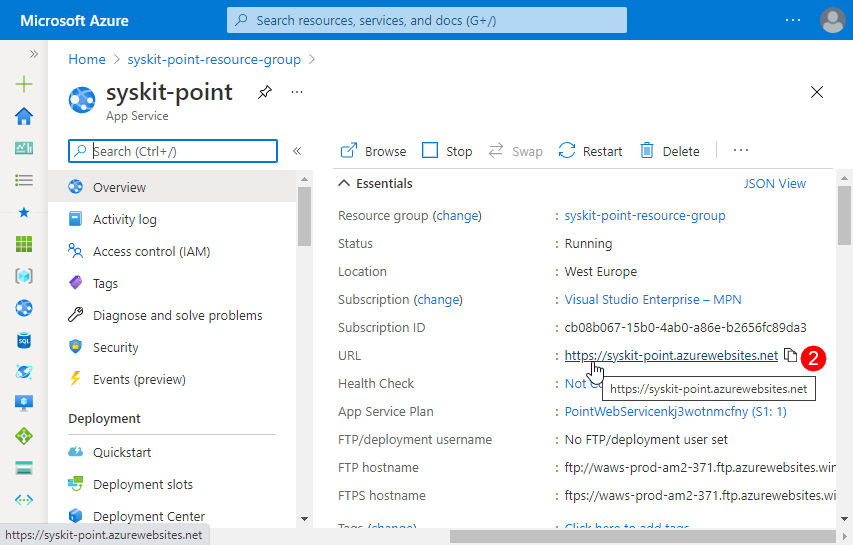
Task: Click the resource menu scrollbar thumb
Action: click(x=304, y=216)
